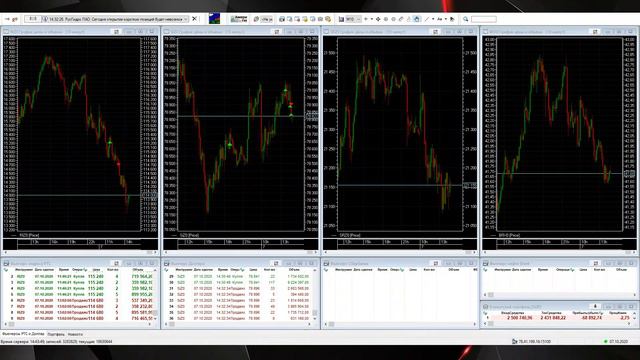Viewport: 640px width, 360px height.
Task: Select the move chart tool
Action: [378, 19]
